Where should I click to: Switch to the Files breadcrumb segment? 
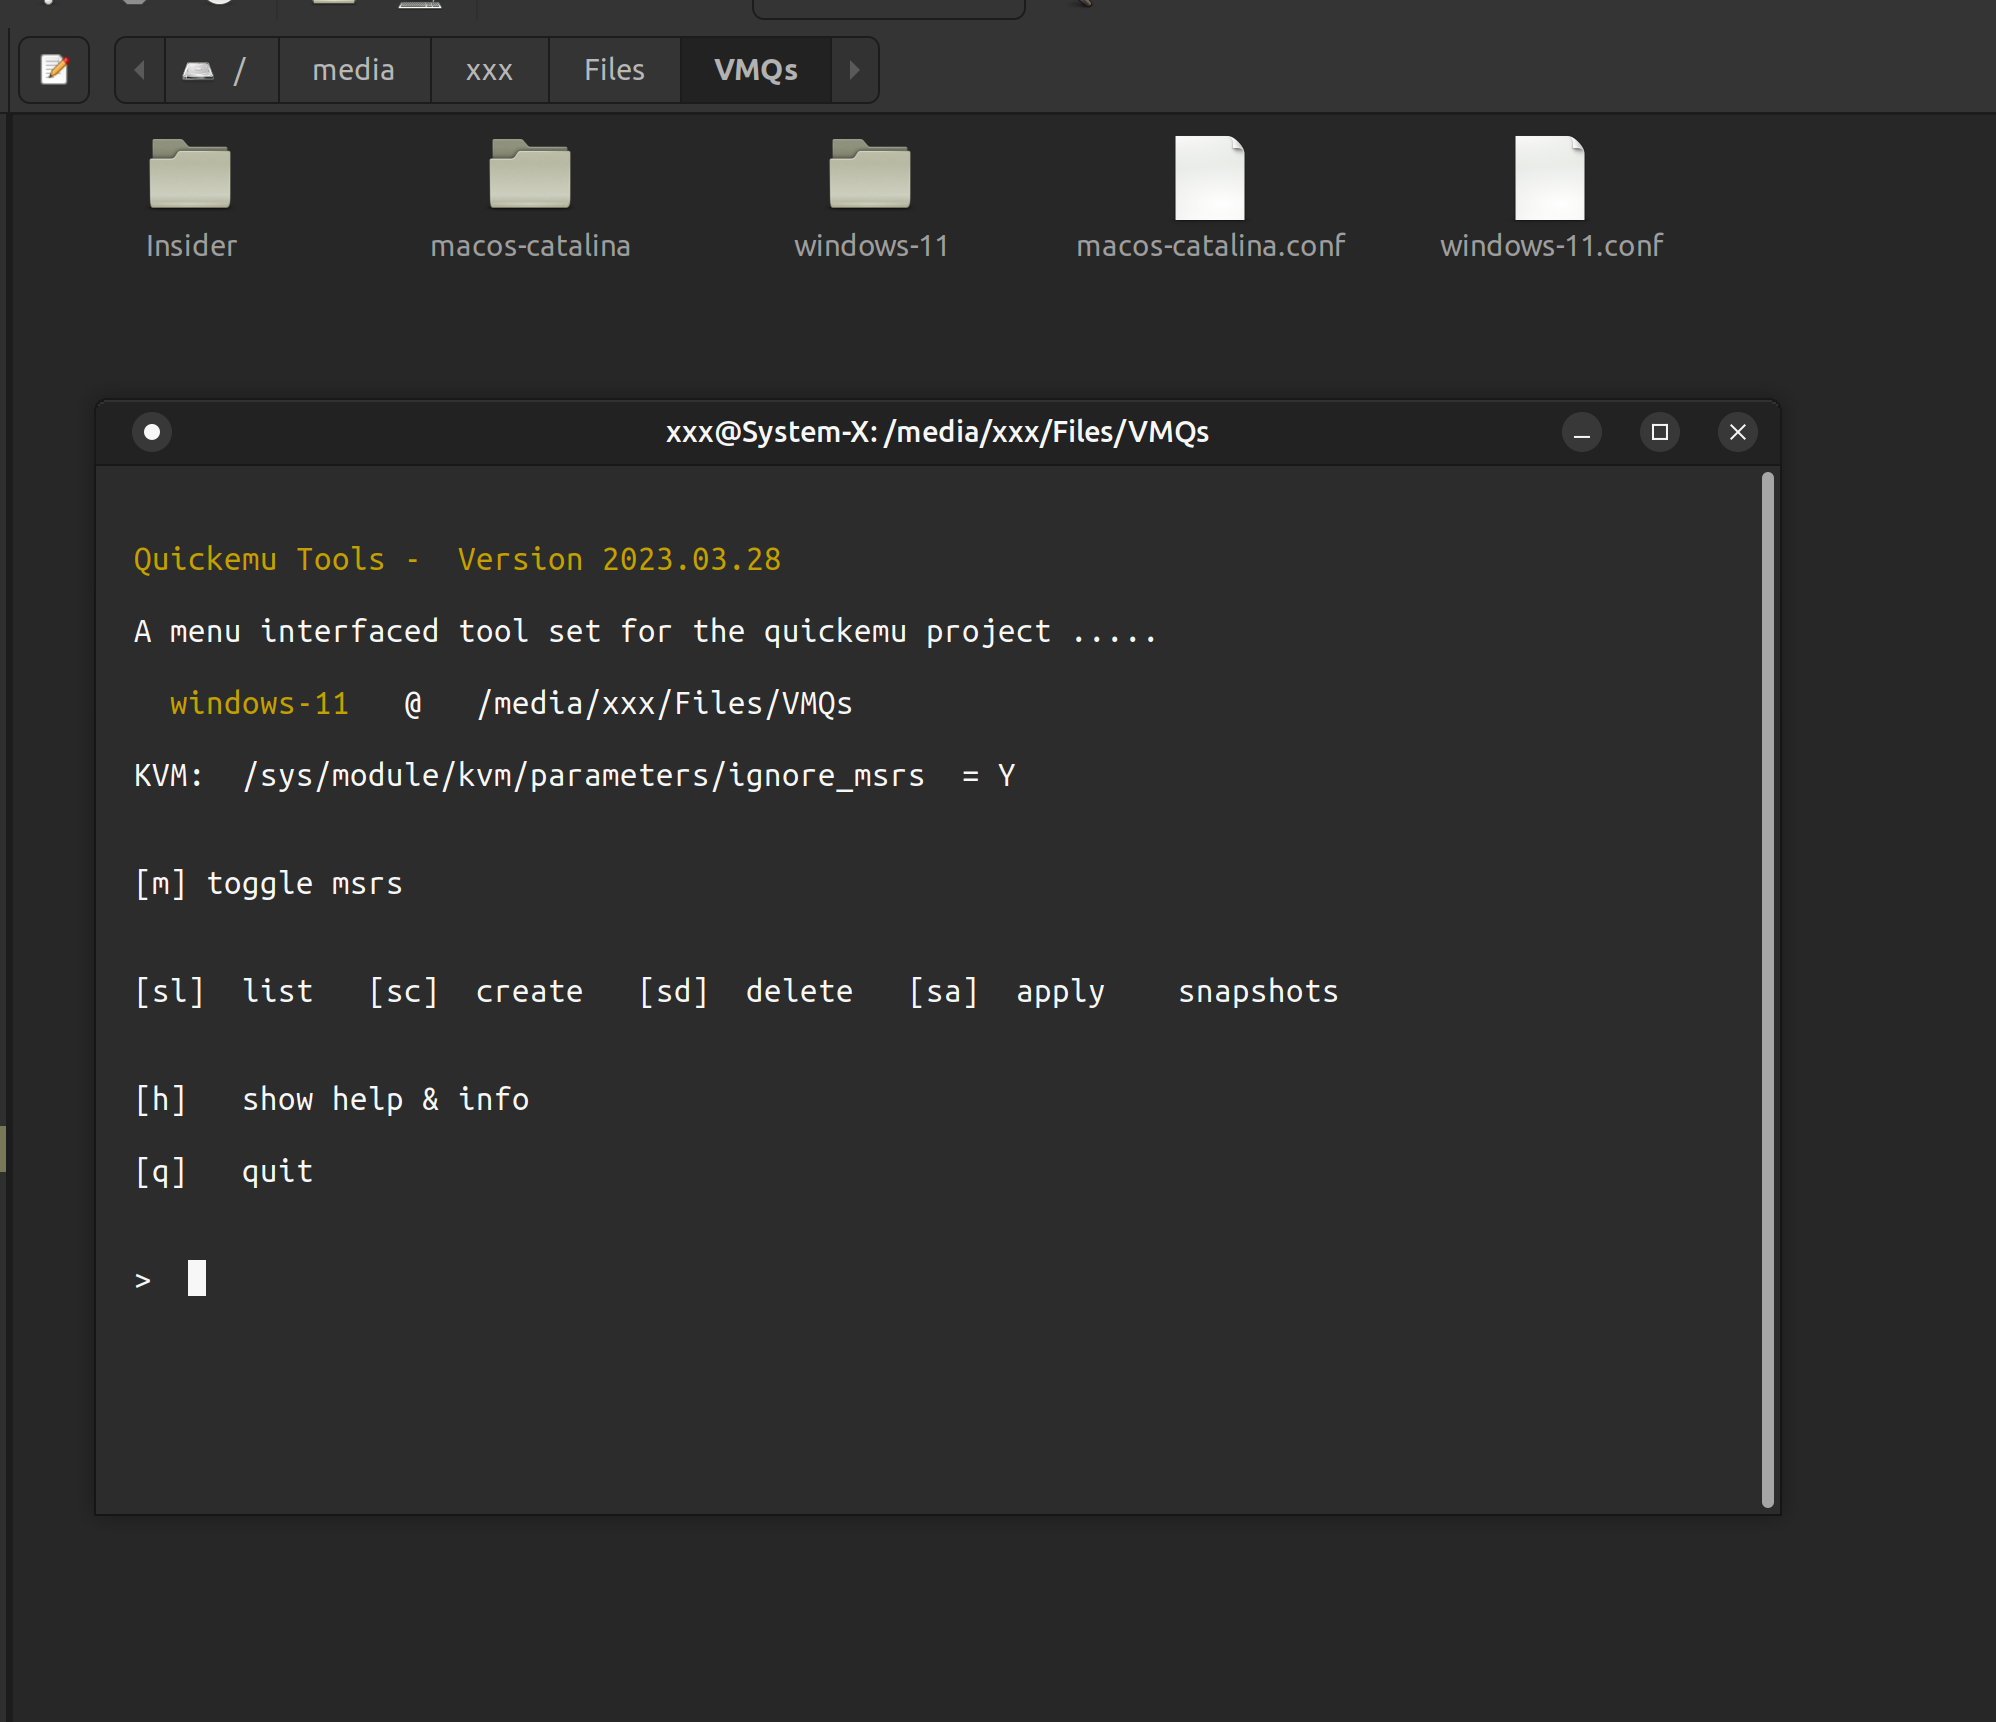613,69
